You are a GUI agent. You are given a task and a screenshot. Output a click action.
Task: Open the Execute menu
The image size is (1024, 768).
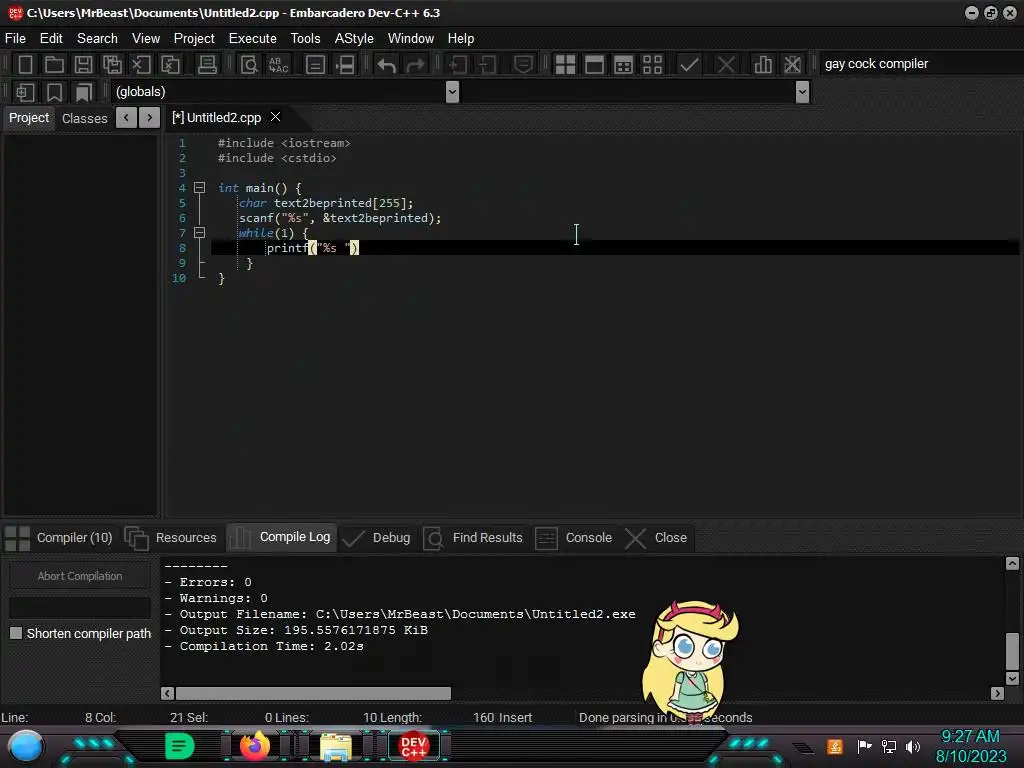click(253, 39)
